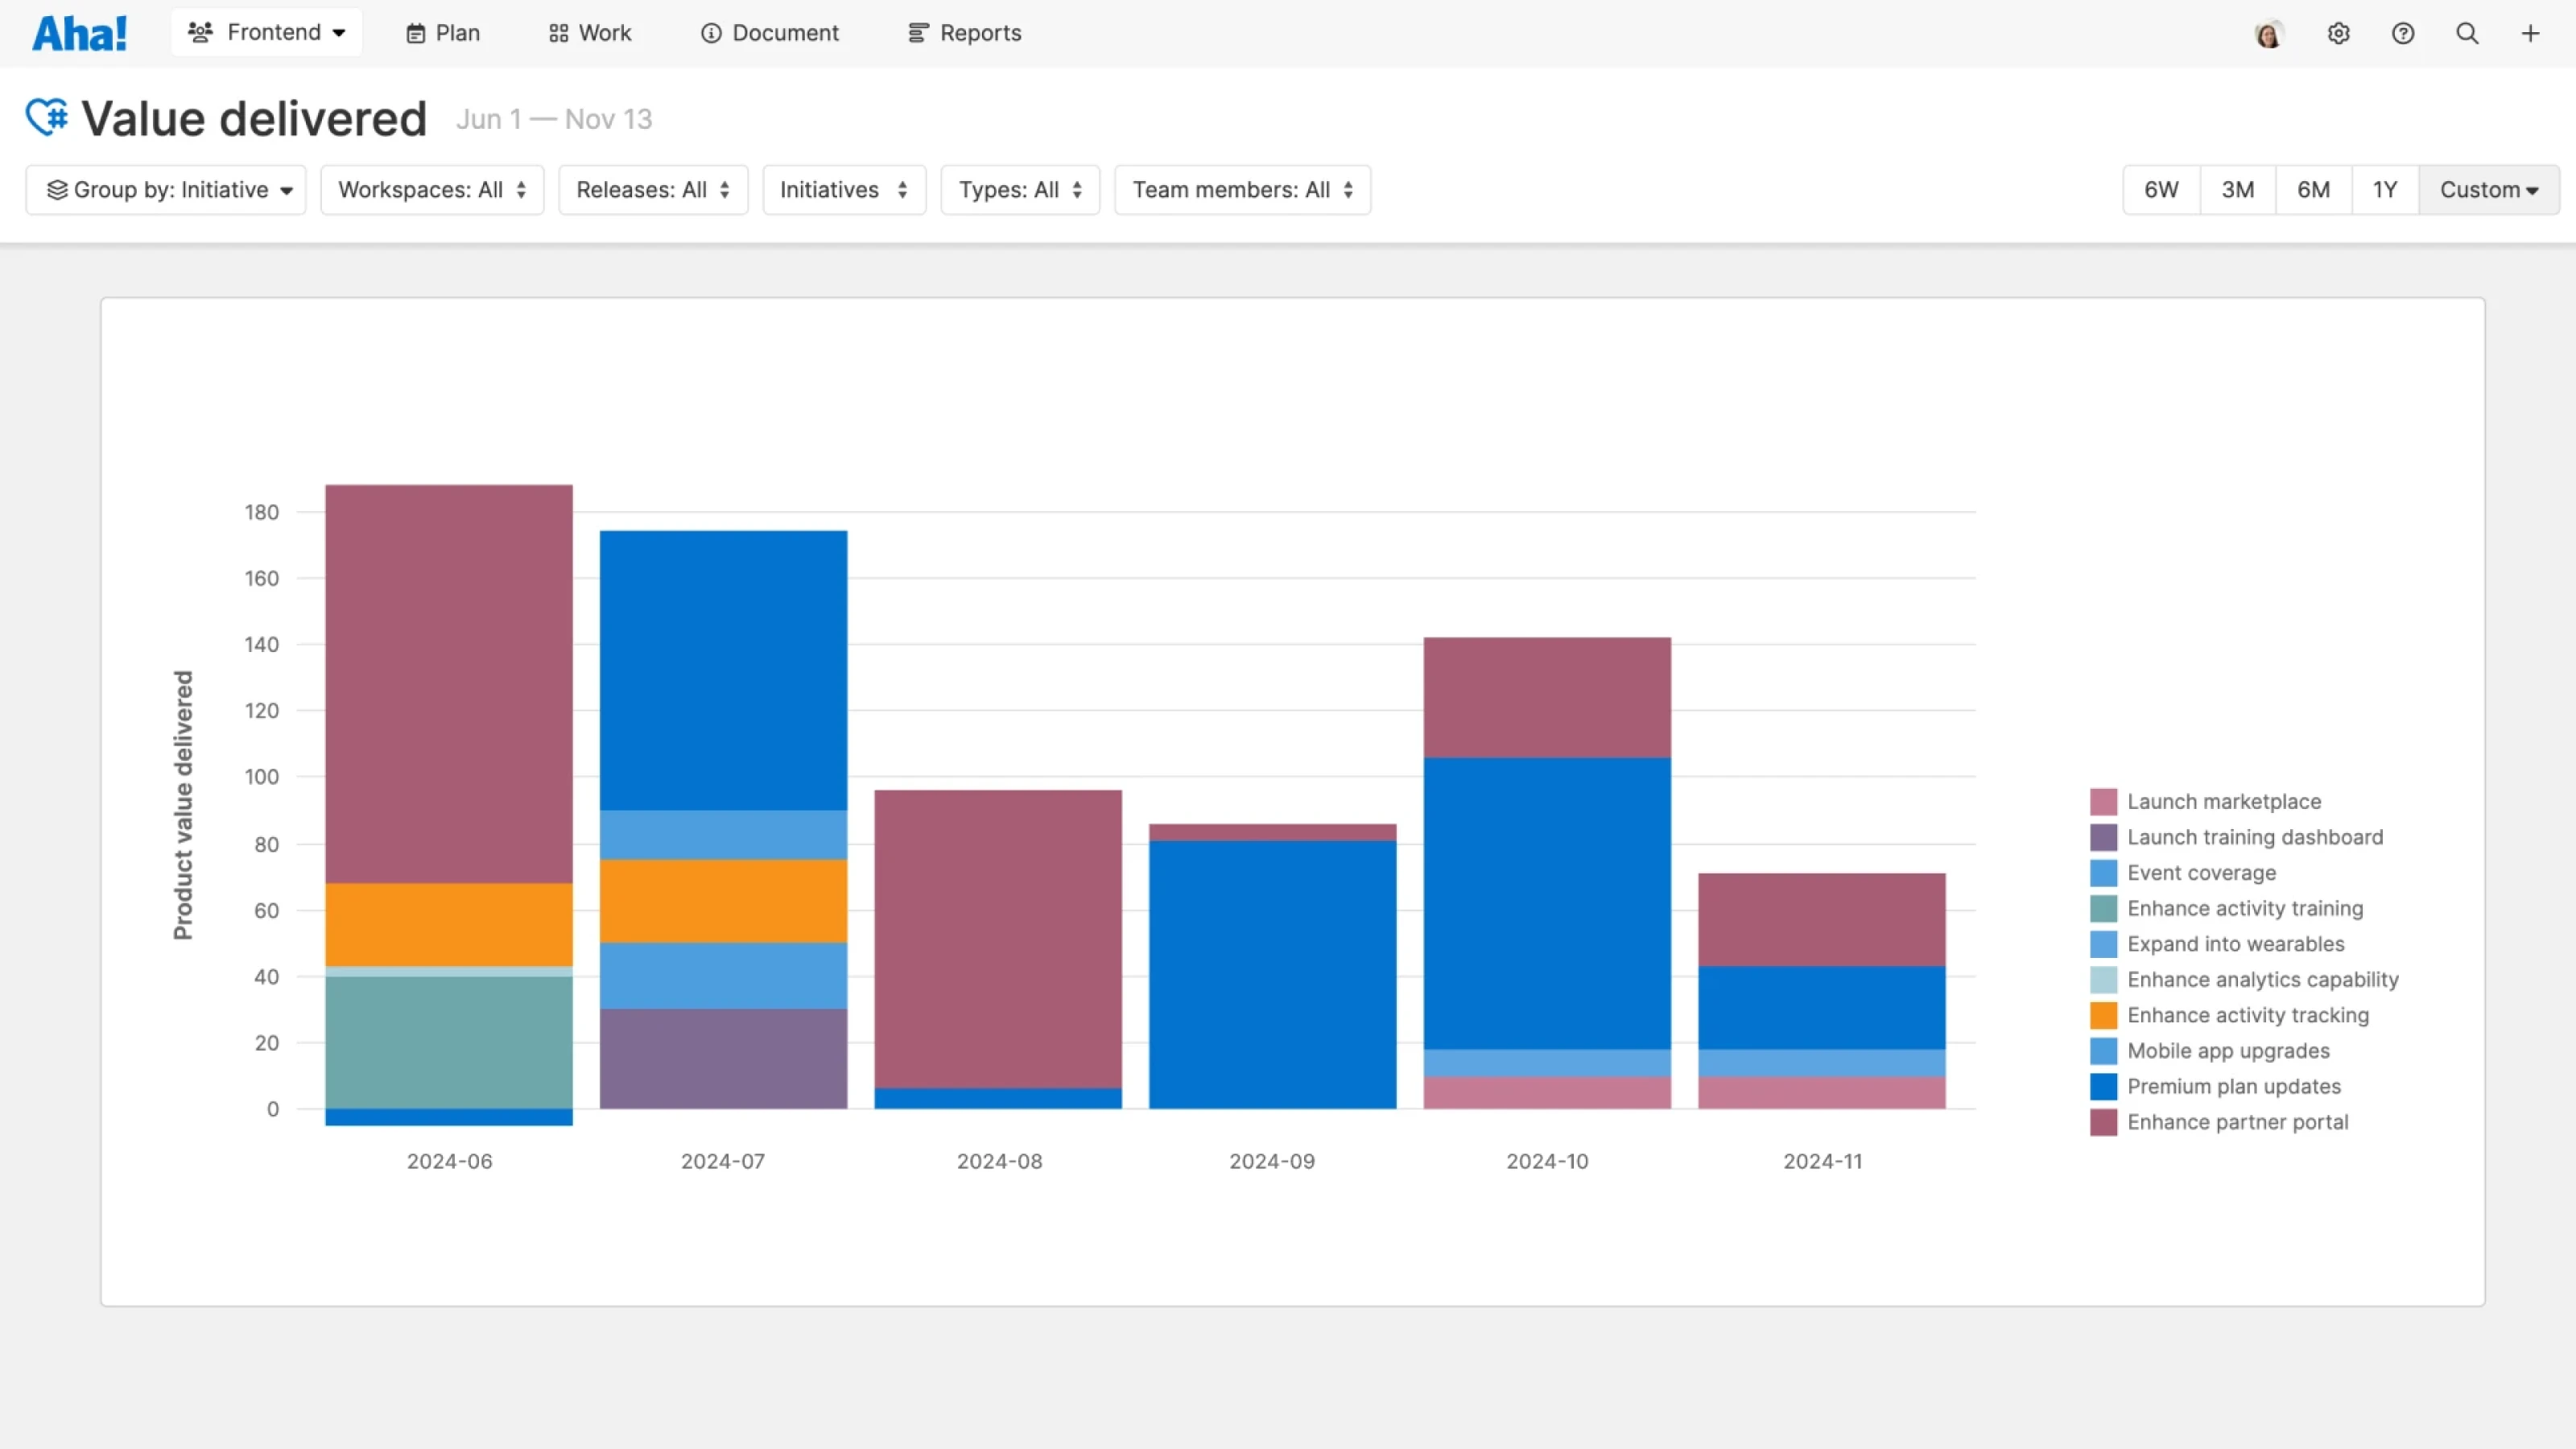This screenshot has height=1449, width=2576.
Task: Open the Custom date range dropdown
Action: [2488, 190]
